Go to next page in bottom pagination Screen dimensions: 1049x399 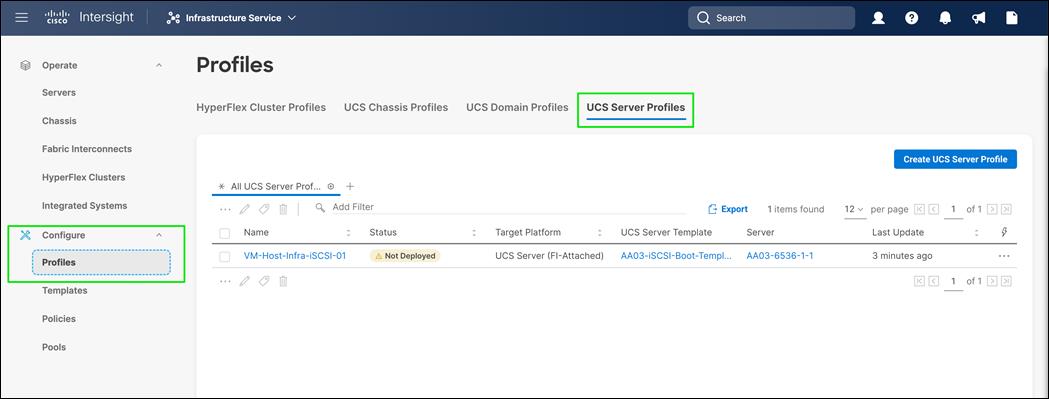[x=992, y=281]
